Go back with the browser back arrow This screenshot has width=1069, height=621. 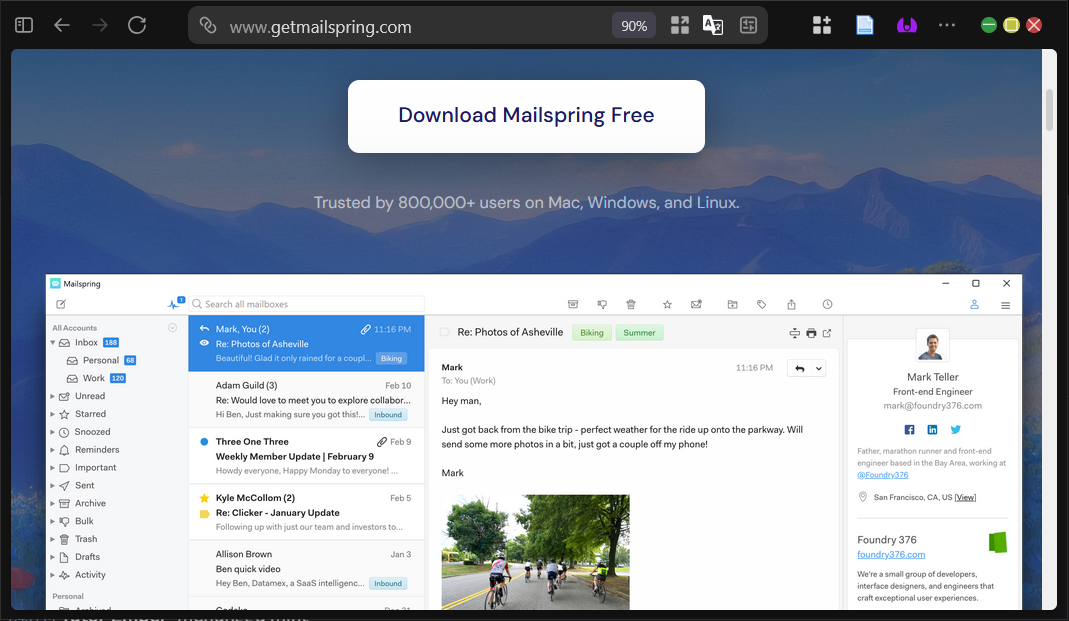pos(62,25)
